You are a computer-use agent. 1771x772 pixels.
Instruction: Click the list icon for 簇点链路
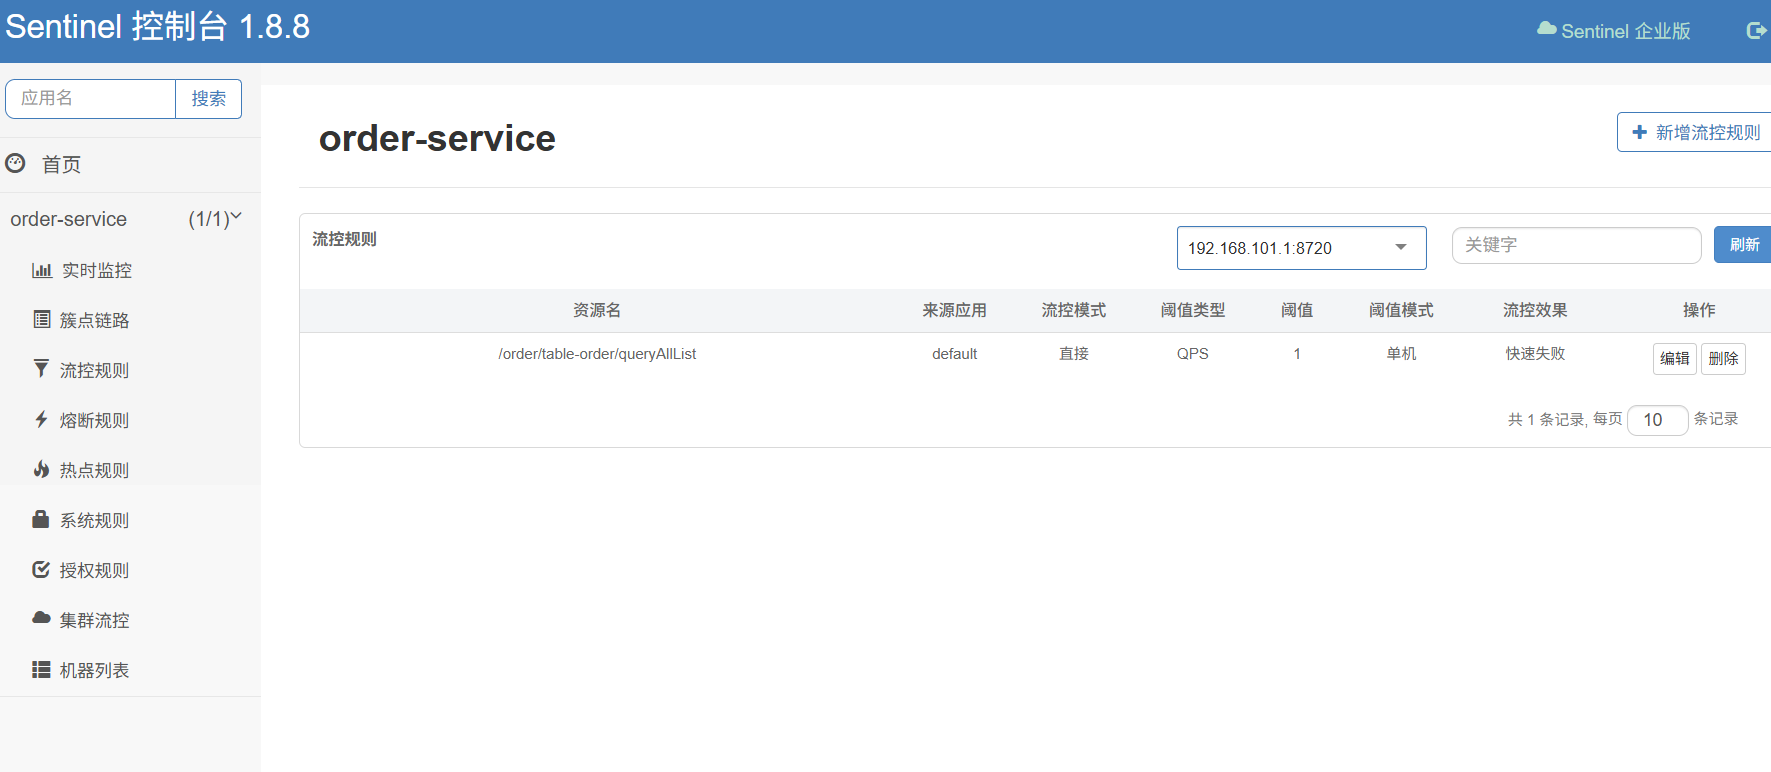click(42, 319)
